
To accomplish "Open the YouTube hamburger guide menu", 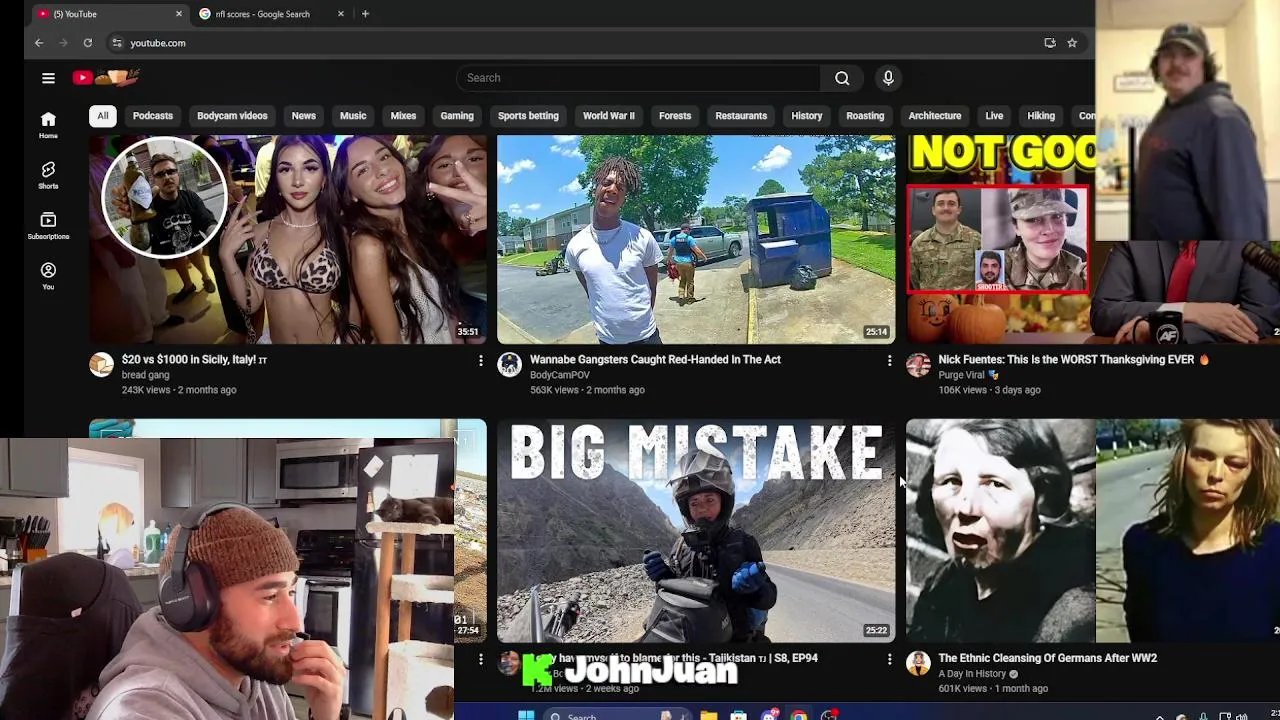I will pyautogui.click(x=48, y=78).
